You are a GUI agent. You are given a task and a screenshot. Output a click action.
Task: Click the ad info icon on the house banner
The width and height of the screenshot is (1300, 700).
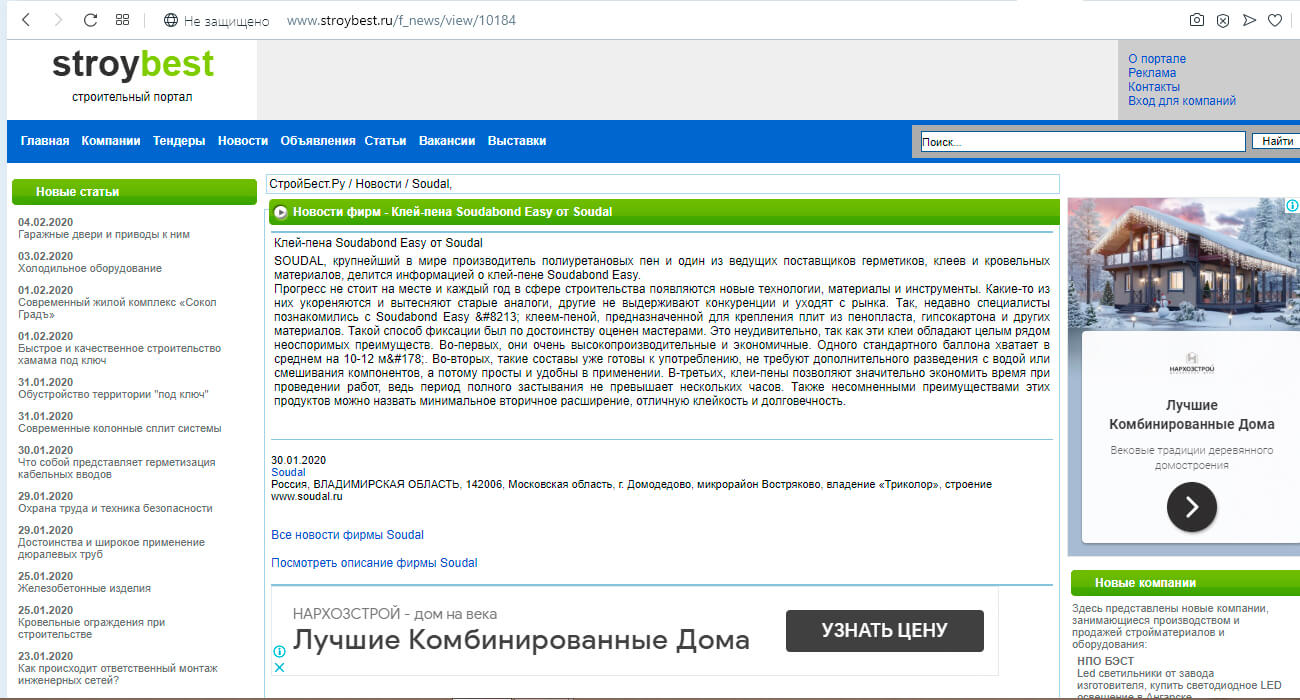1292,205
